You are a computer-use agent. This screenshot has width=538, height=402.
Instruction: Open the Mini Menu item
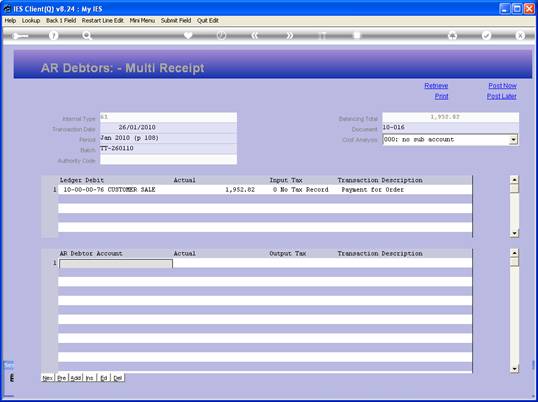click(x=142, y=21)
